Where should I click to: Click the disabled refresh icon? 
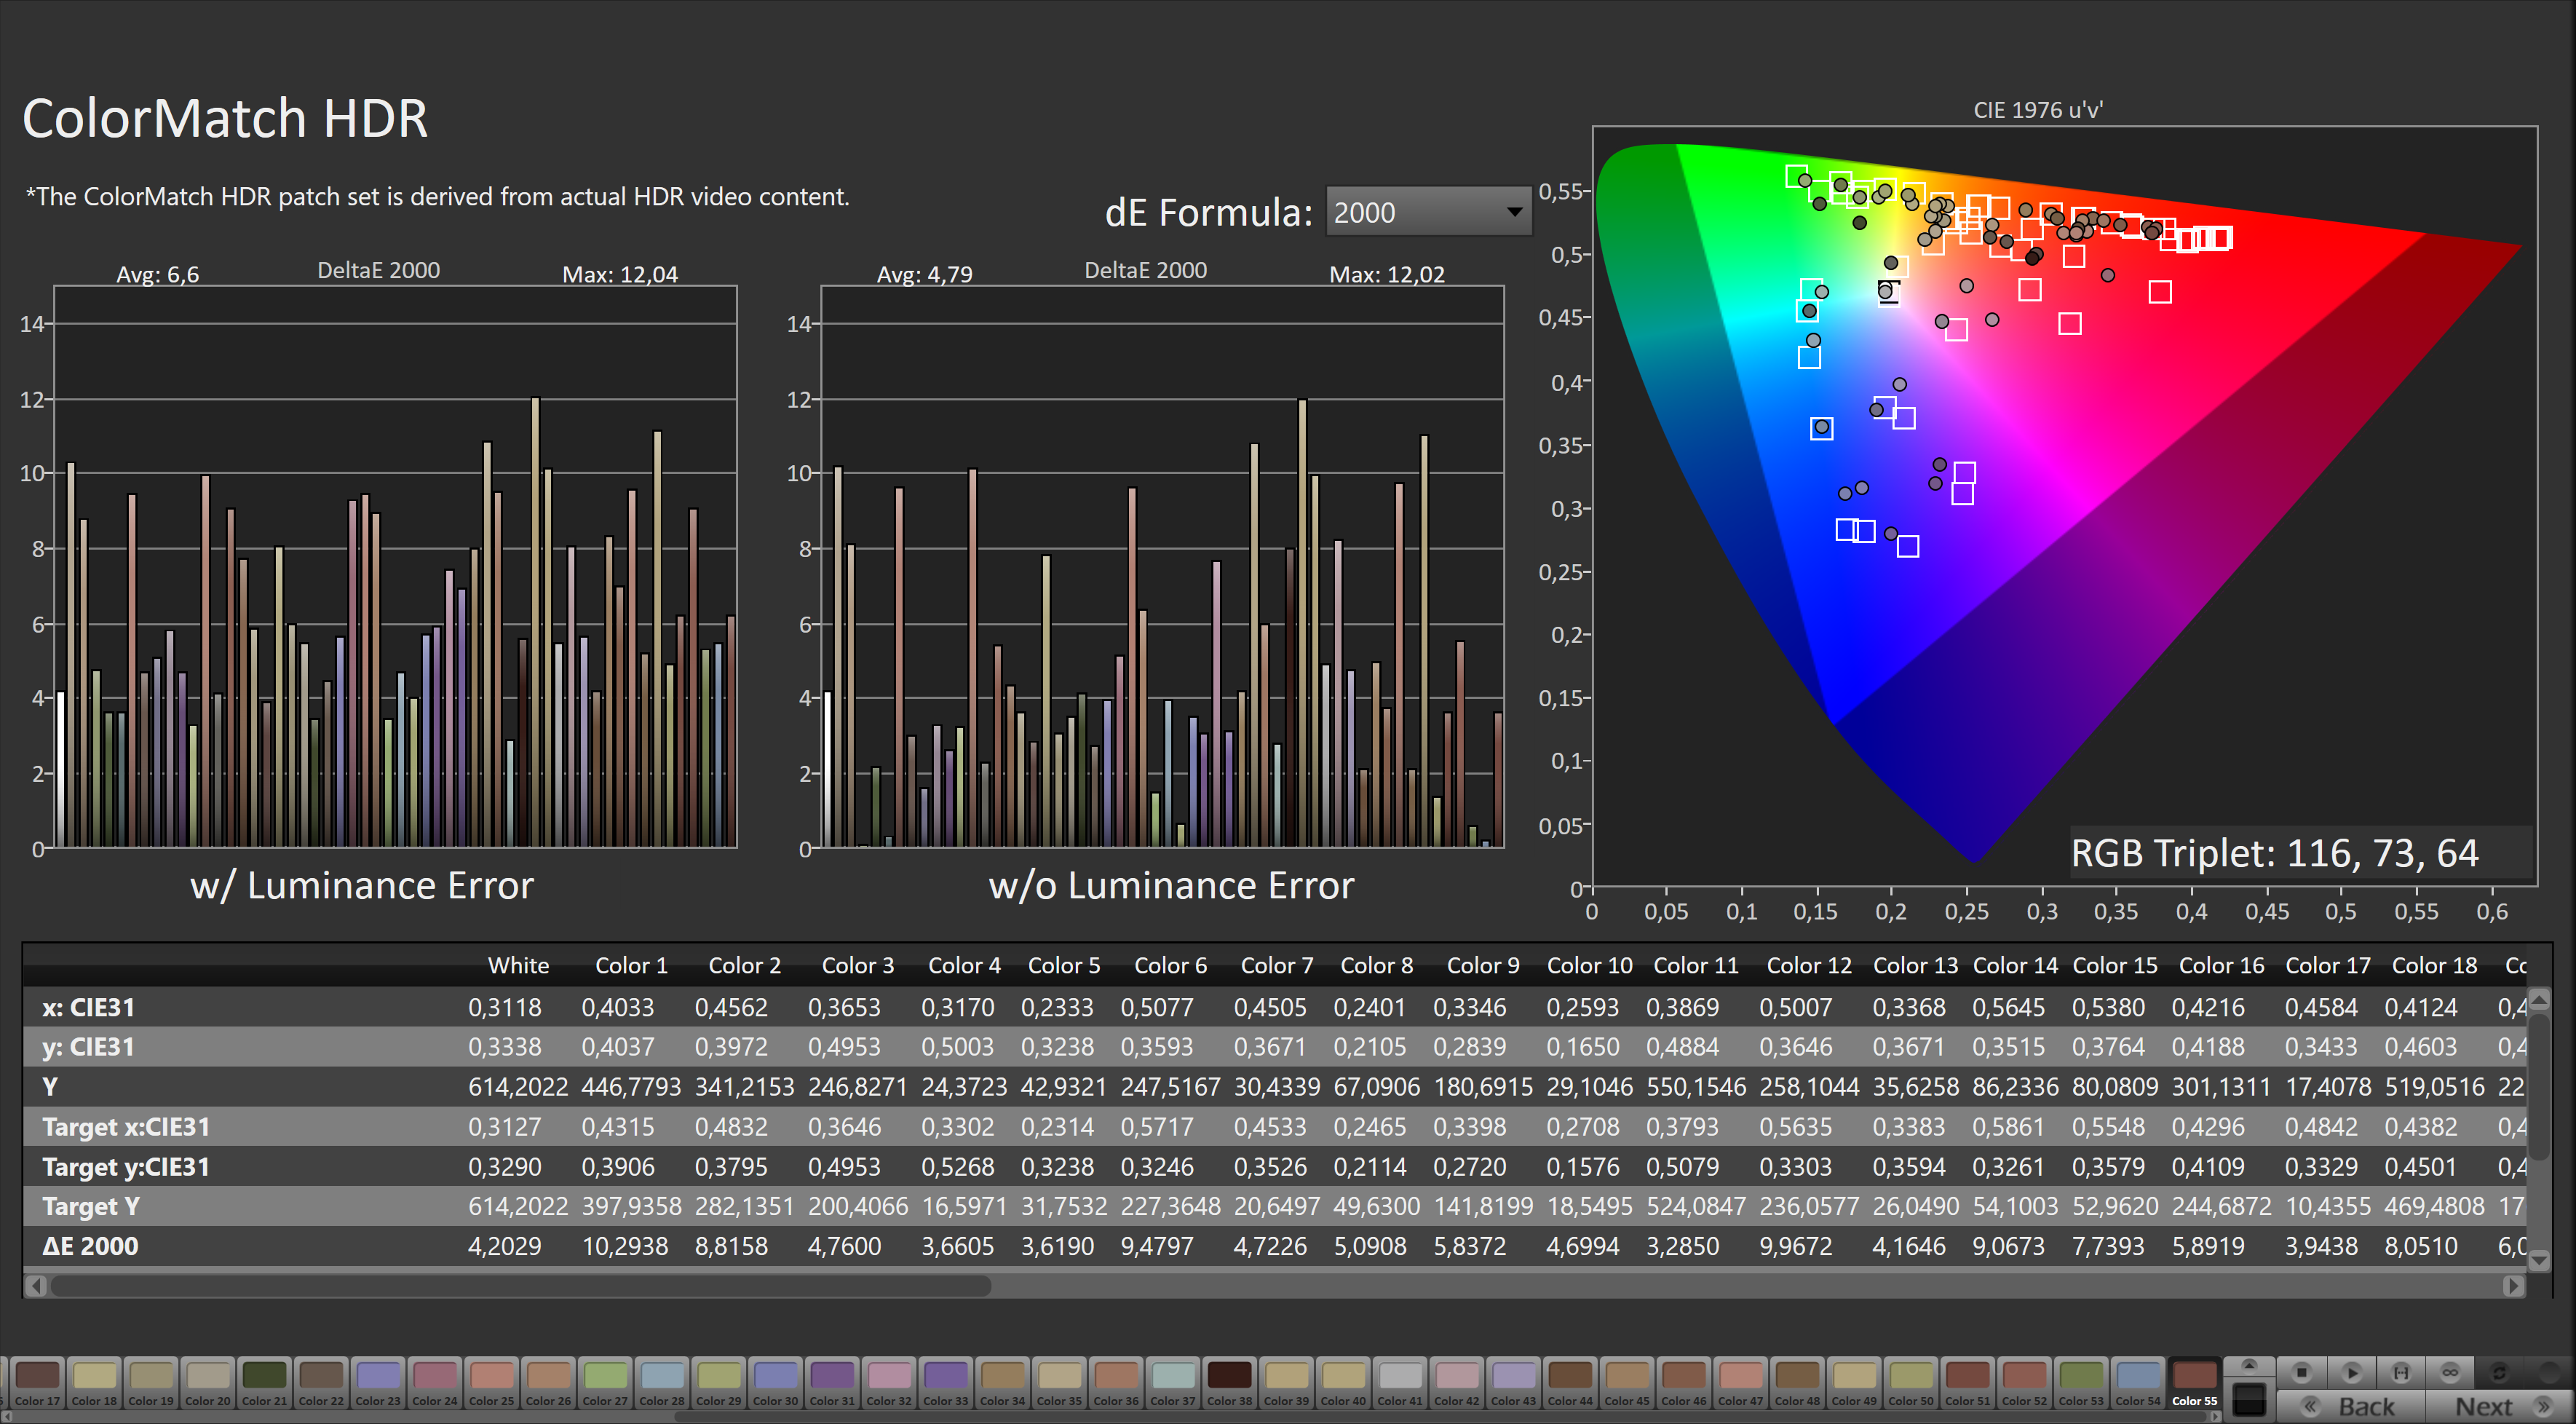pyautogui.click(x=2499, y=1372)
